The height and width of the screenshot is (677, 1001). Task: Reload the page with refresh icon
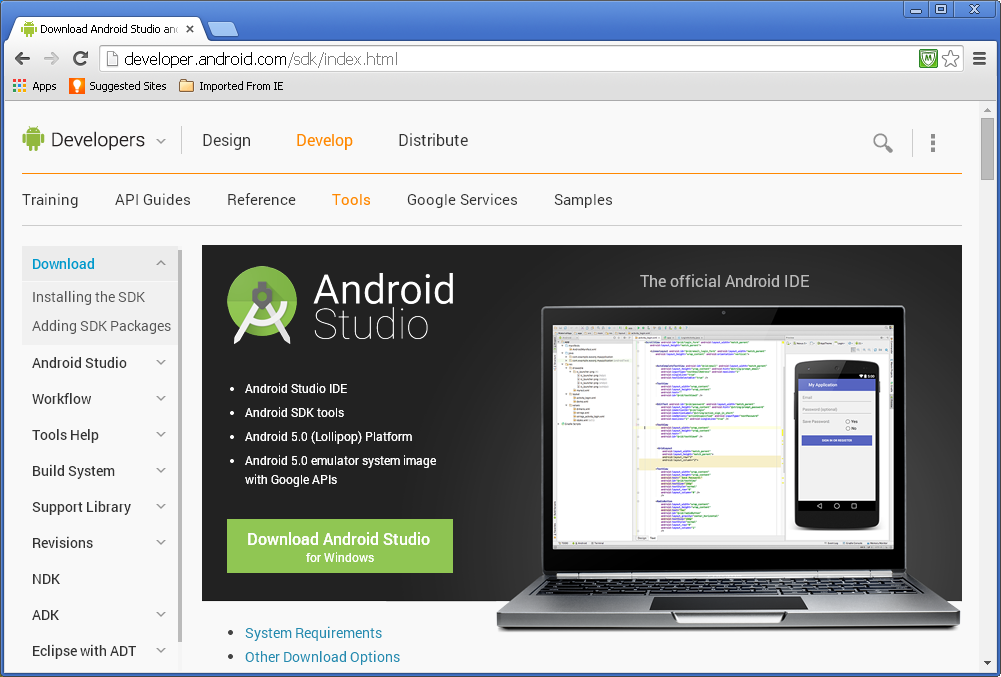[x=80, y=59]
